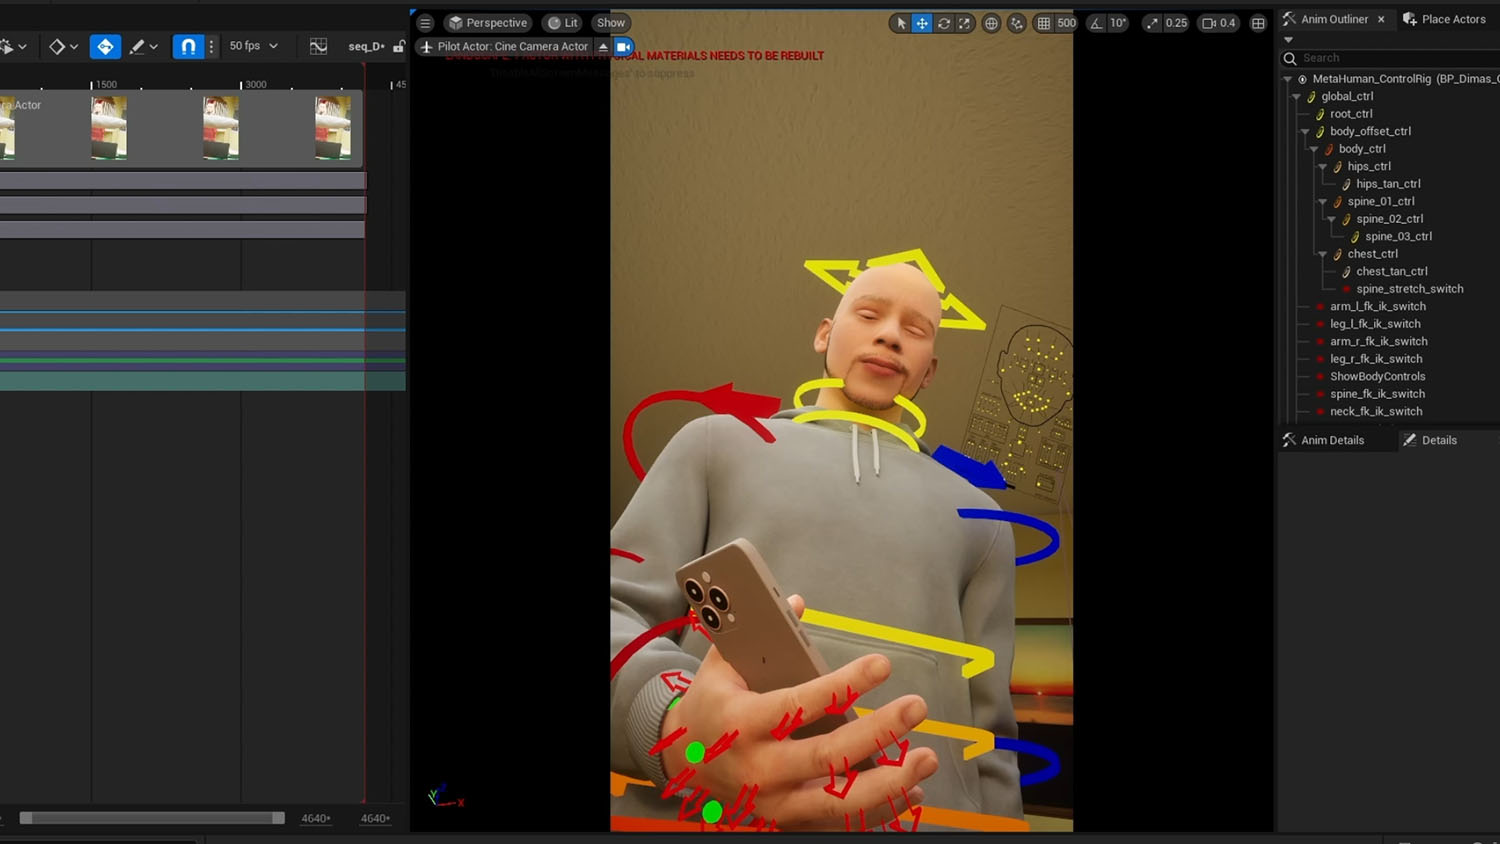Open the 50 fps frame rate dropdown
This screenshot has width=1500, height=844.
254,46
